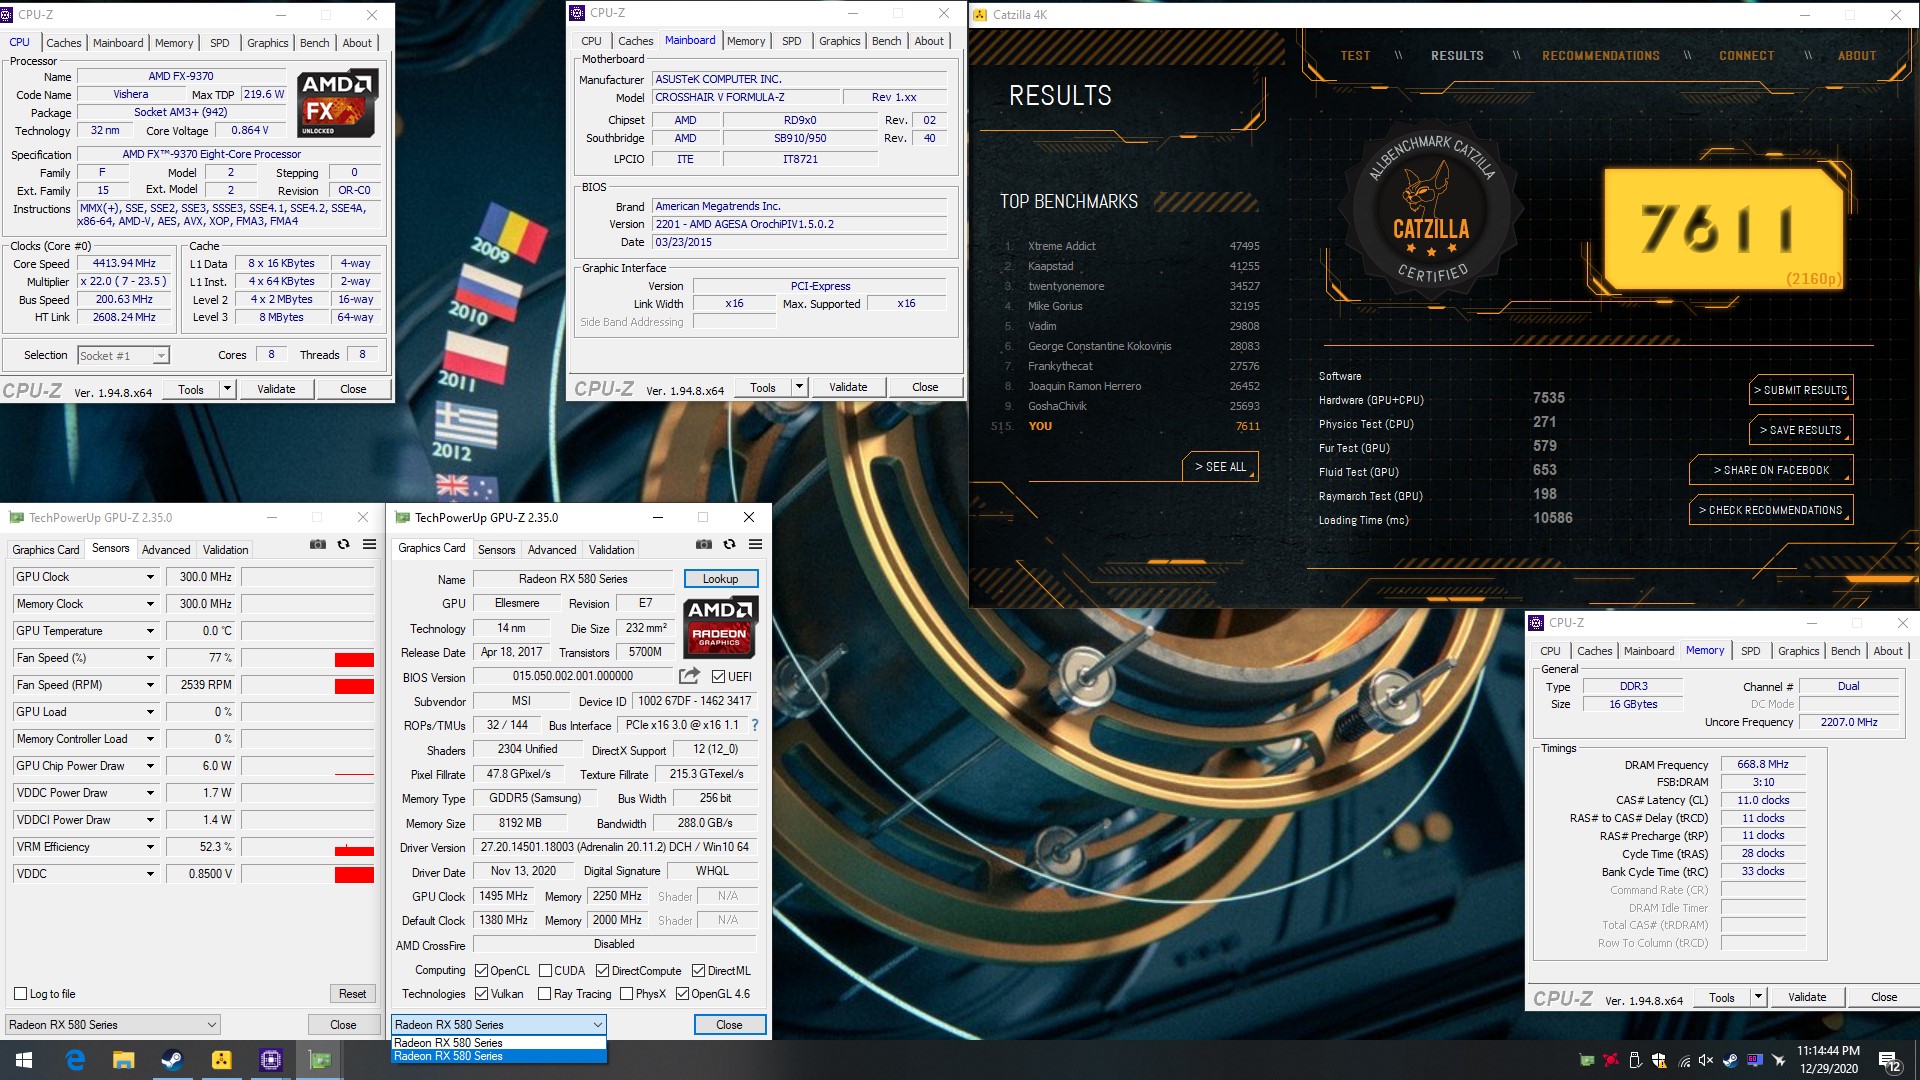Open hamburger menu in GPU-Z Graphics Card window
Viewport: 1920px width, 1080px height.
pos(756,544)
